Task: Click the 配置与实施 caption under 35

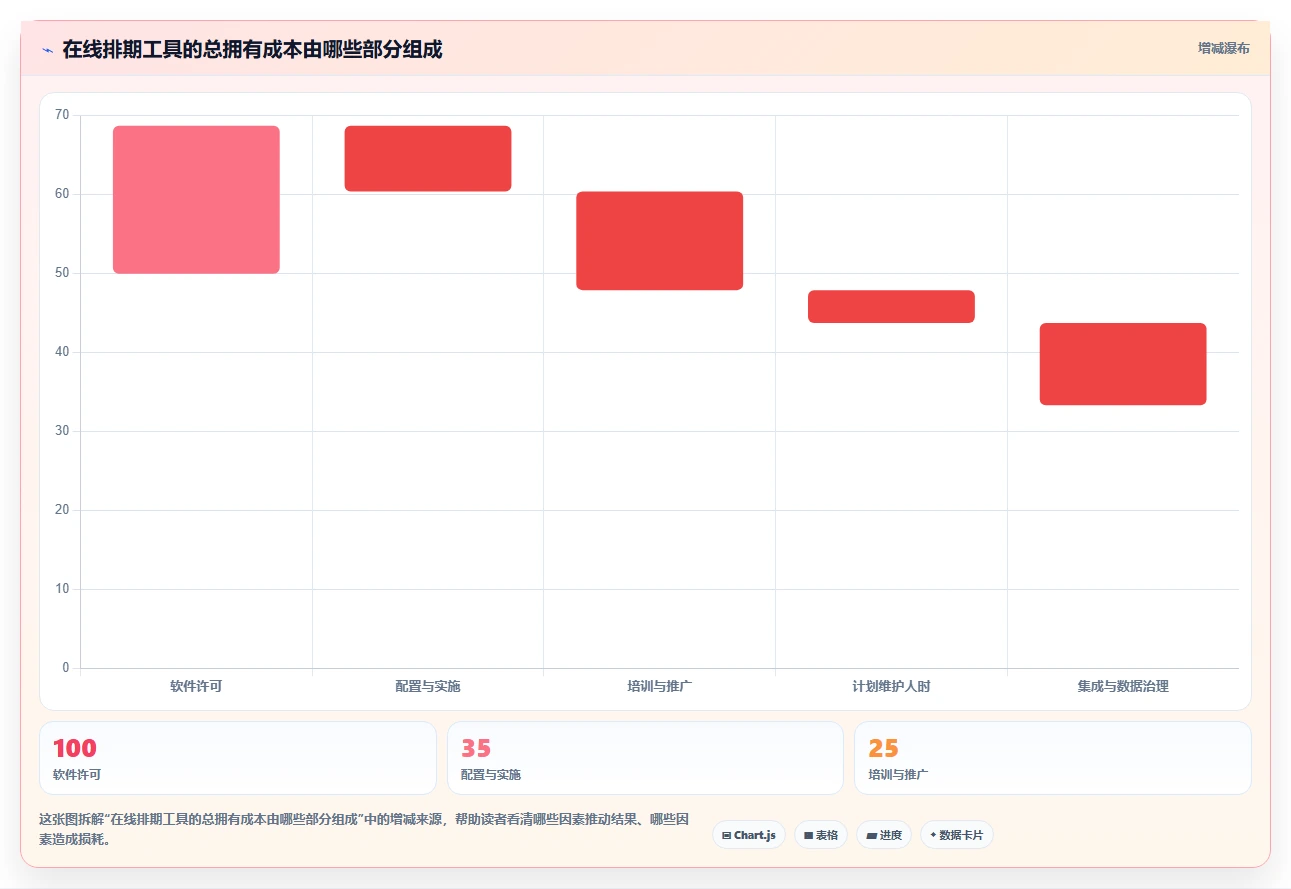Action: [x=491, y=775]
